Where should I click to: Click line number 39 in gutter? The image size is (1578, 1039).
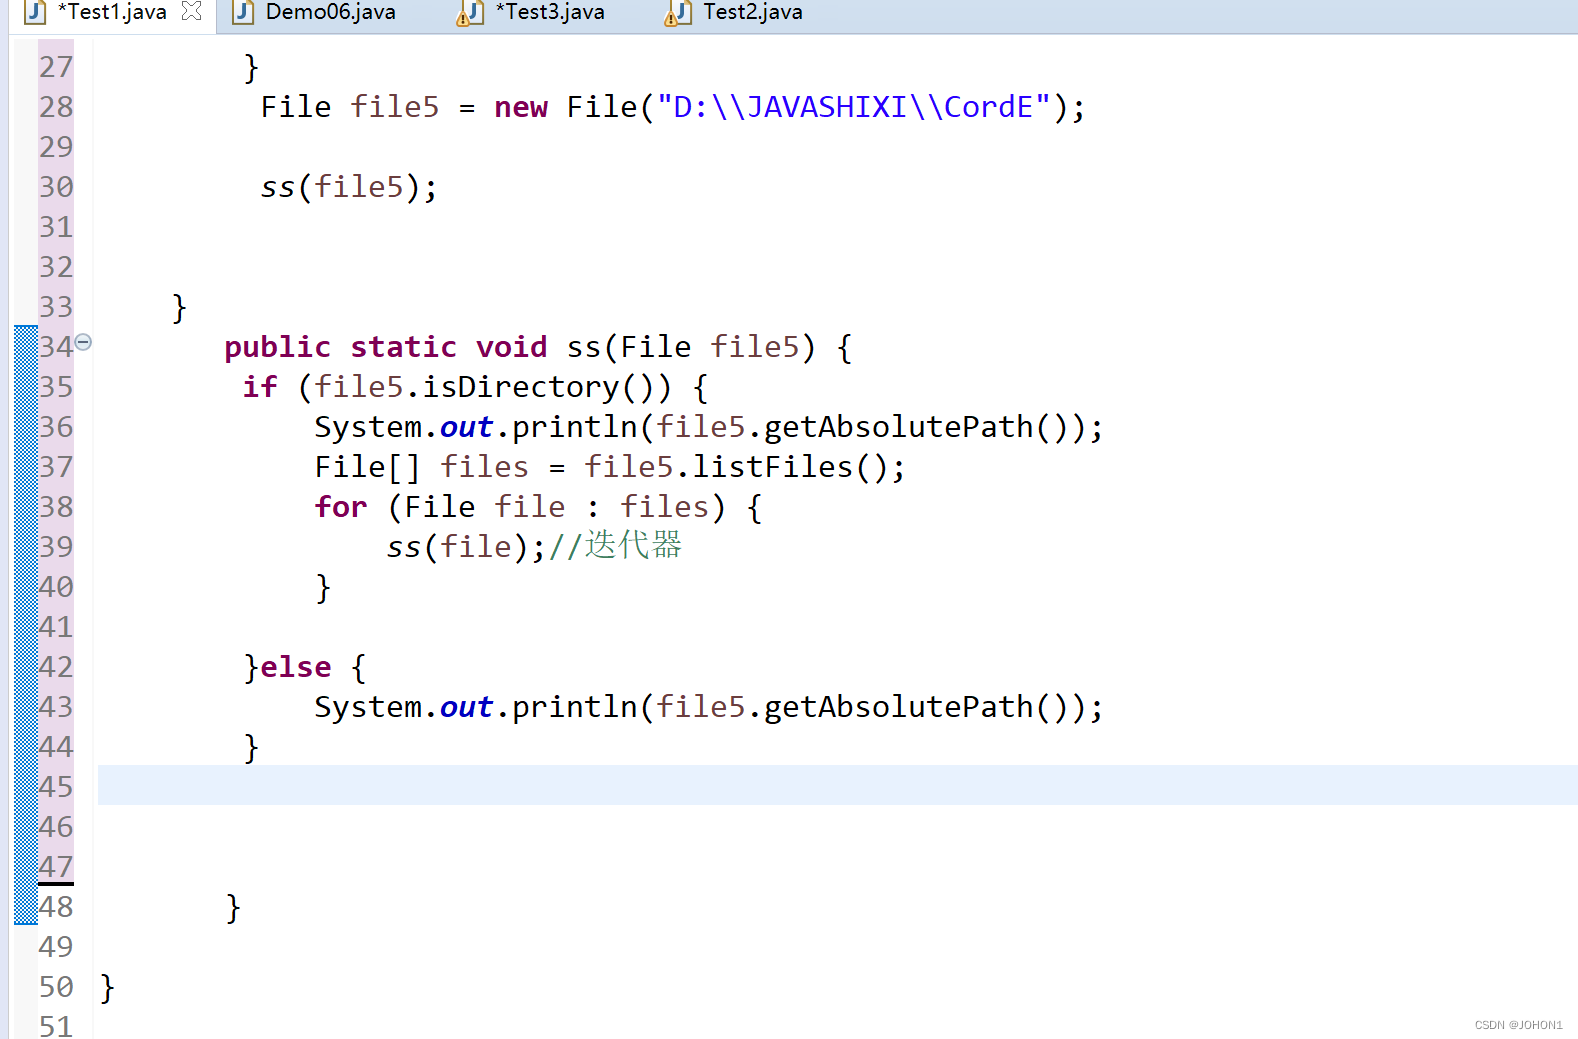click(56, 547)
